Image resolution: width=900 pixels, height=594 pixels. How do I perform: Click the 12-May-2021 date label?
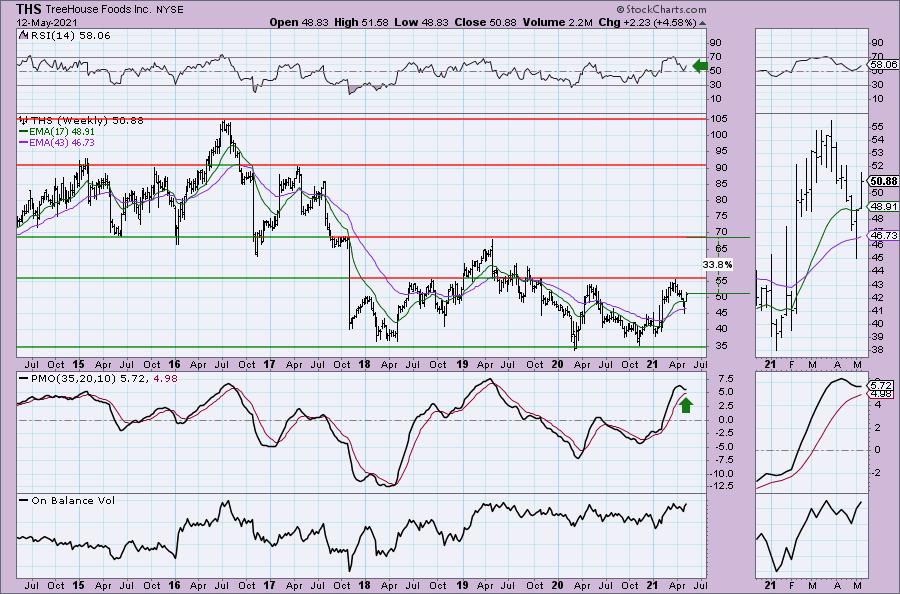47,23
